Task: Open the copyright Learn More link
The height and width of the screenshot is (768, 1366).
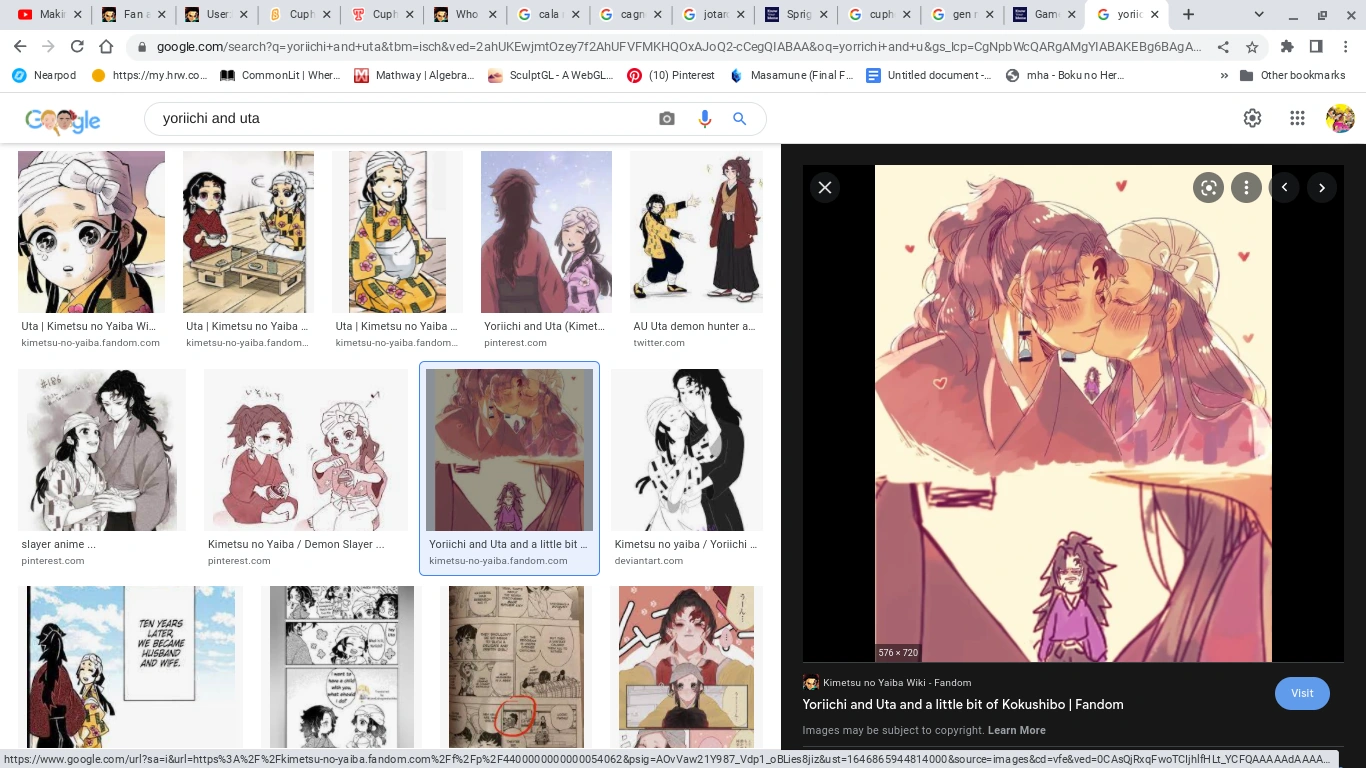Action: click(x=1016, y=730)
